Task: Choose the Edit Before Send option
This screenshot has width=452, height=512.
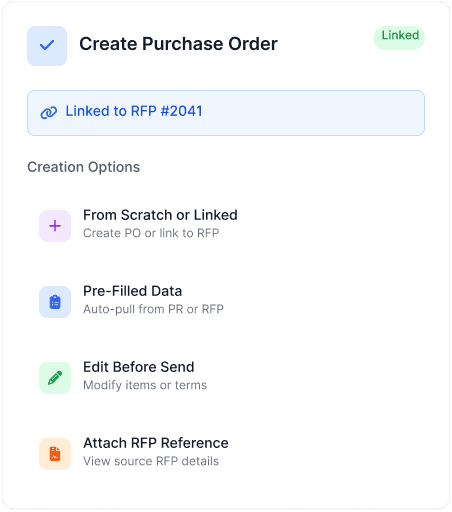Action: (226, 378)
